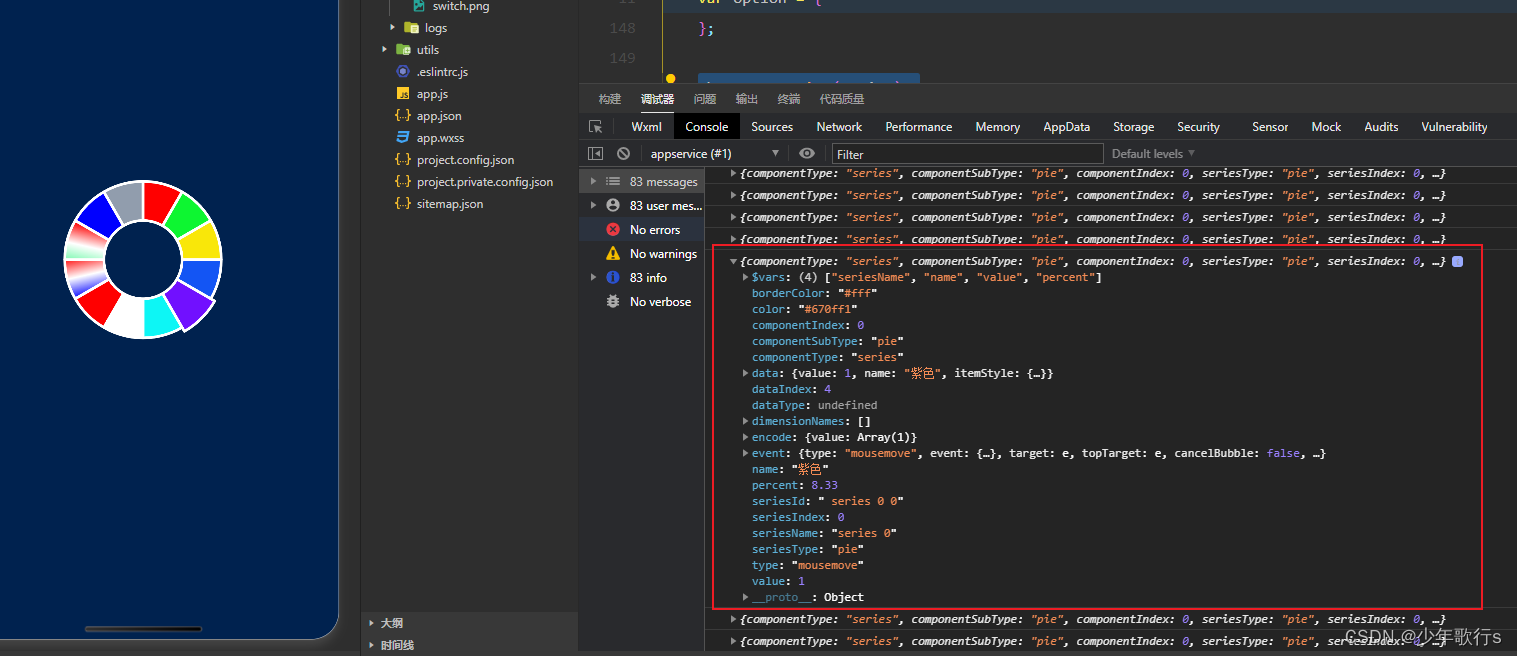Open the 代码质量 panel tab

point(842,99)
